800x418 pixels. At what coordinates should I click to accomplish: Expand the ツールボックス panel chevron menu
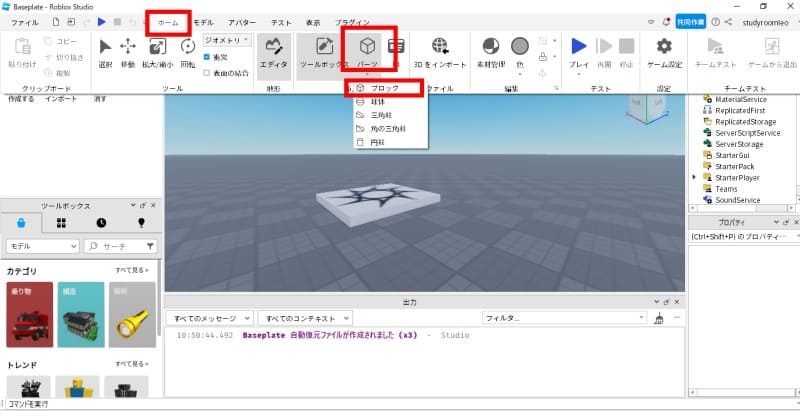point(133,205)
